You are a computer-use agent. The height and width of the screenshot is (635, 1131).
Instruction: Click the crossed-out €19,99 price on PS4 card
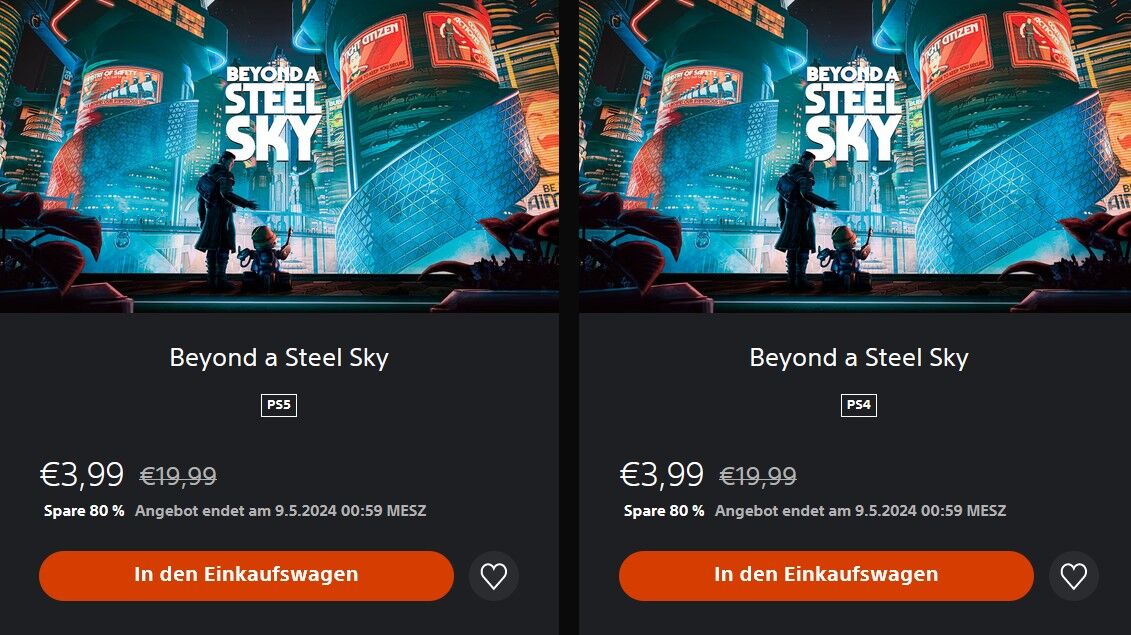758,476
